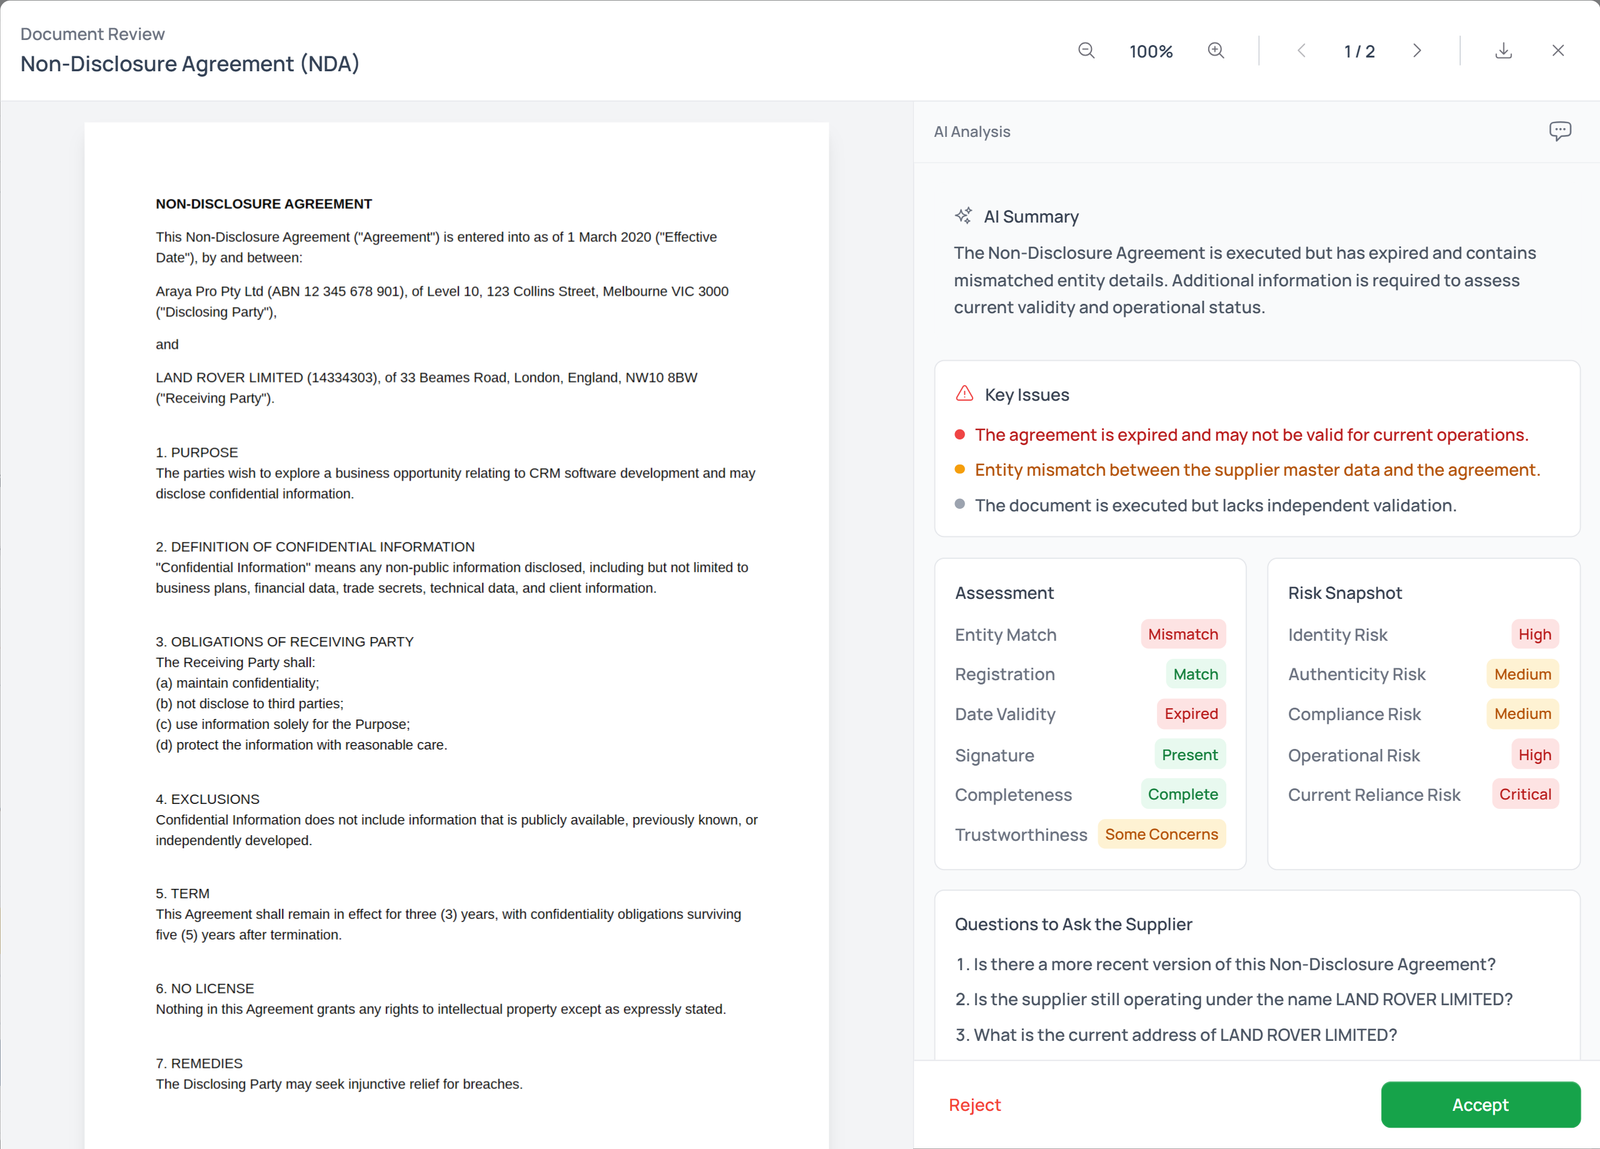This screenshot has height=1149, width=1600.
Task: Click the AI Summary sparkle icon
Action: [x=963, y=216]
